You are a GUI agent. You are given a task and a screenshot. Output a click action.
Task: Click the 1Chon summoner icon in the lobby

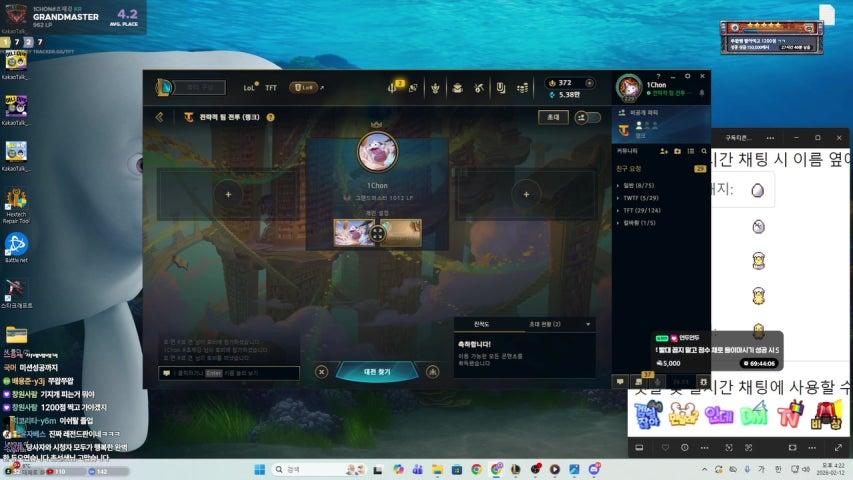point(378,152)
